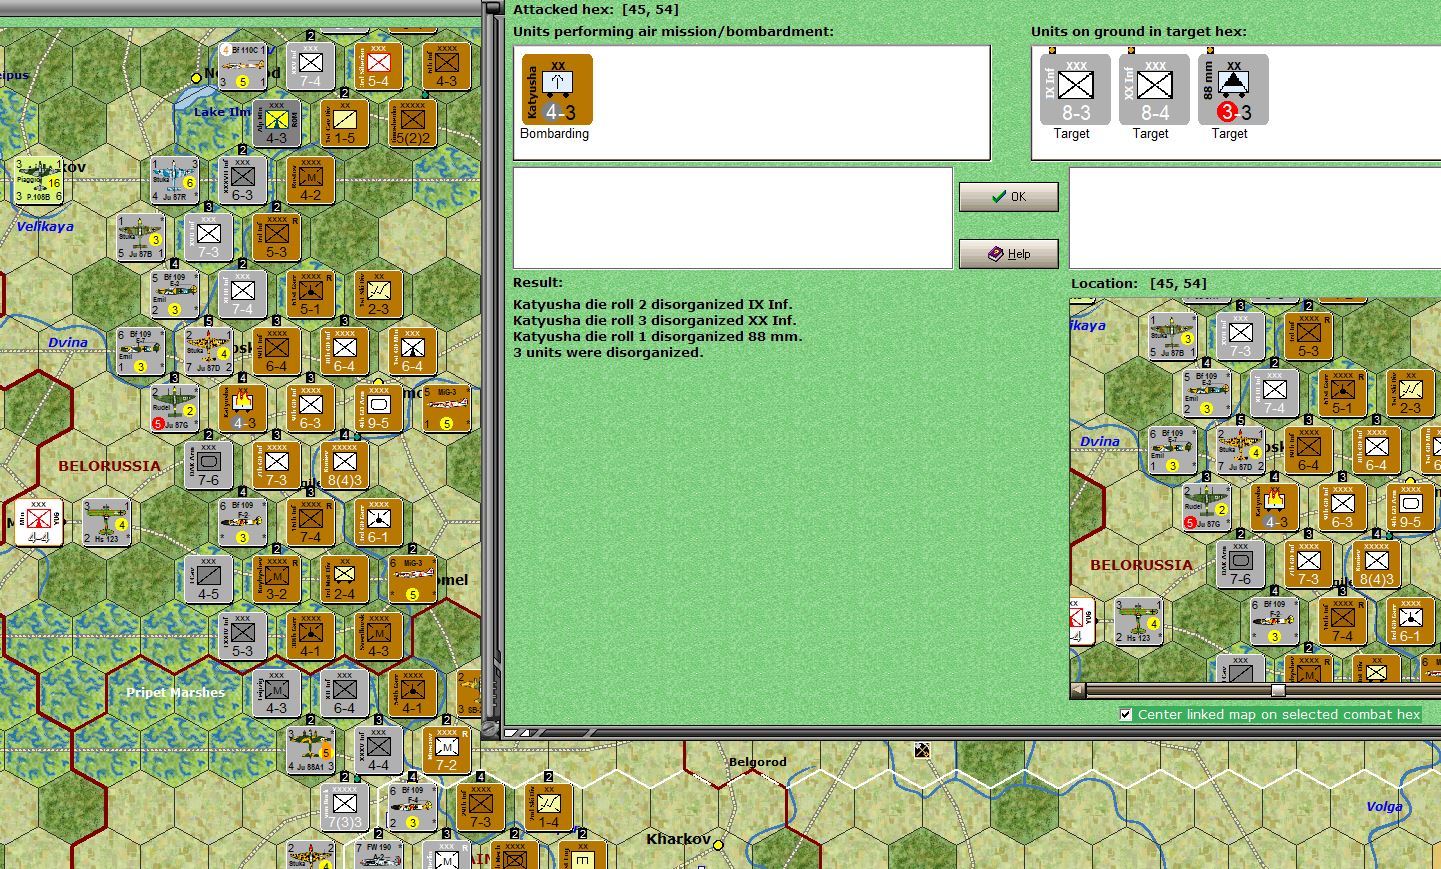Select the Moscow 7-2 counter

[x=446, y=751]
